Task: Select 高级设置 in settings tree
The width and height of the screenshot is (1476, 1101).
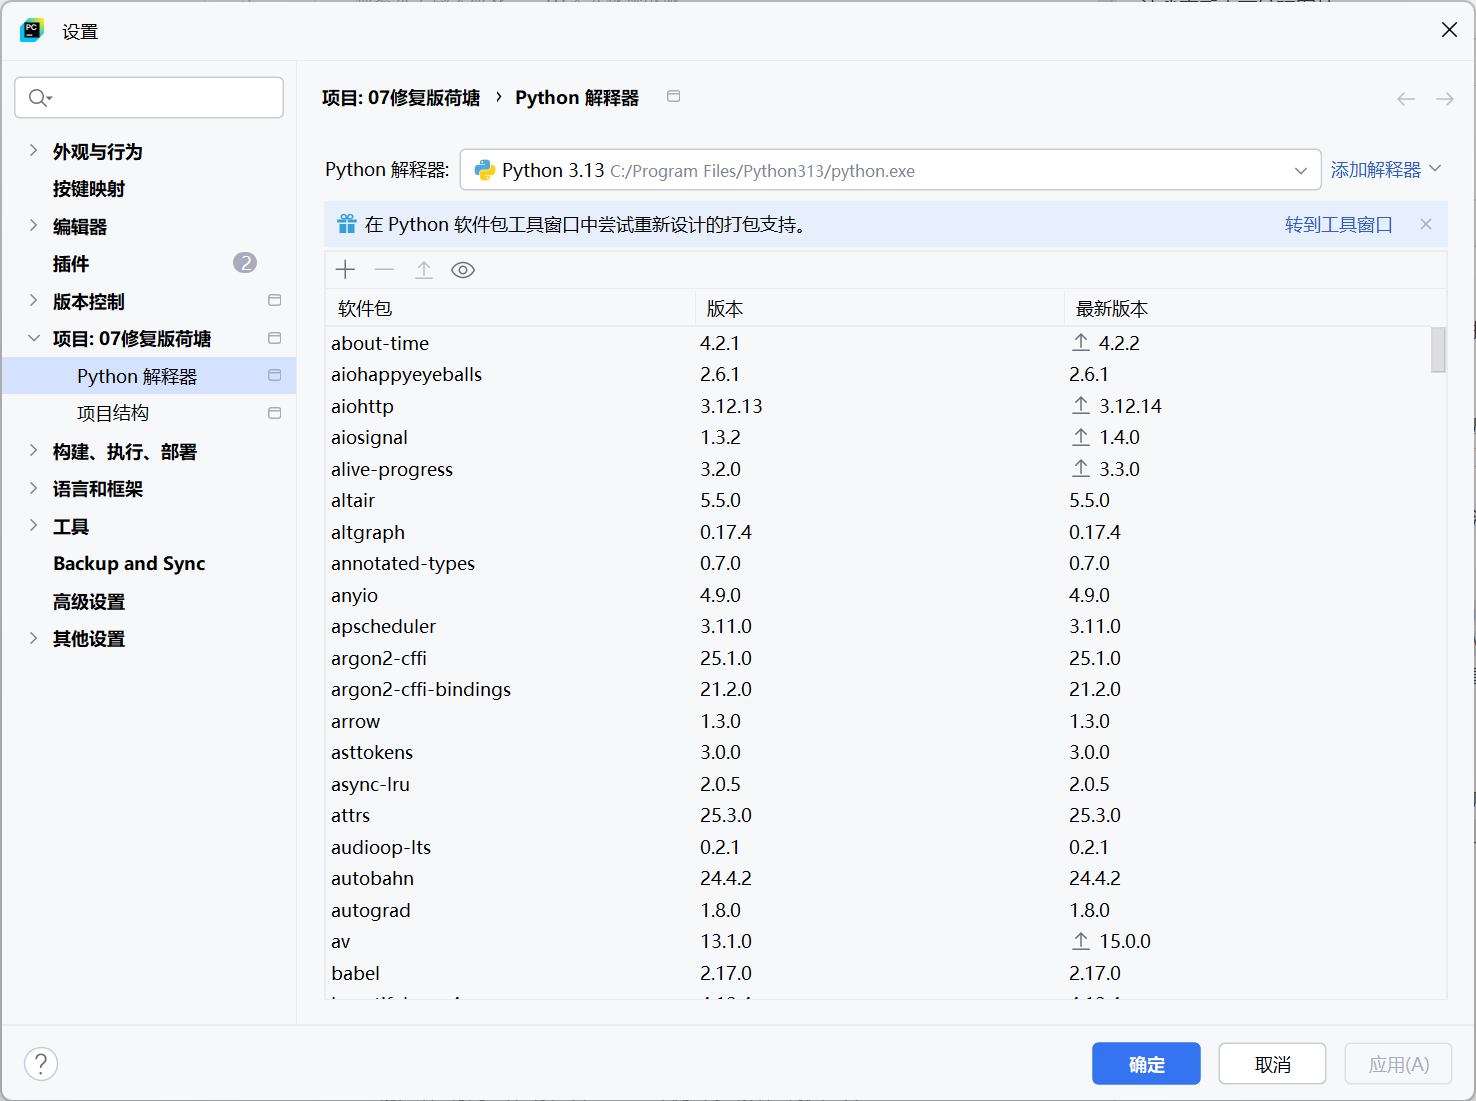Action: click(x=89, y=601)
